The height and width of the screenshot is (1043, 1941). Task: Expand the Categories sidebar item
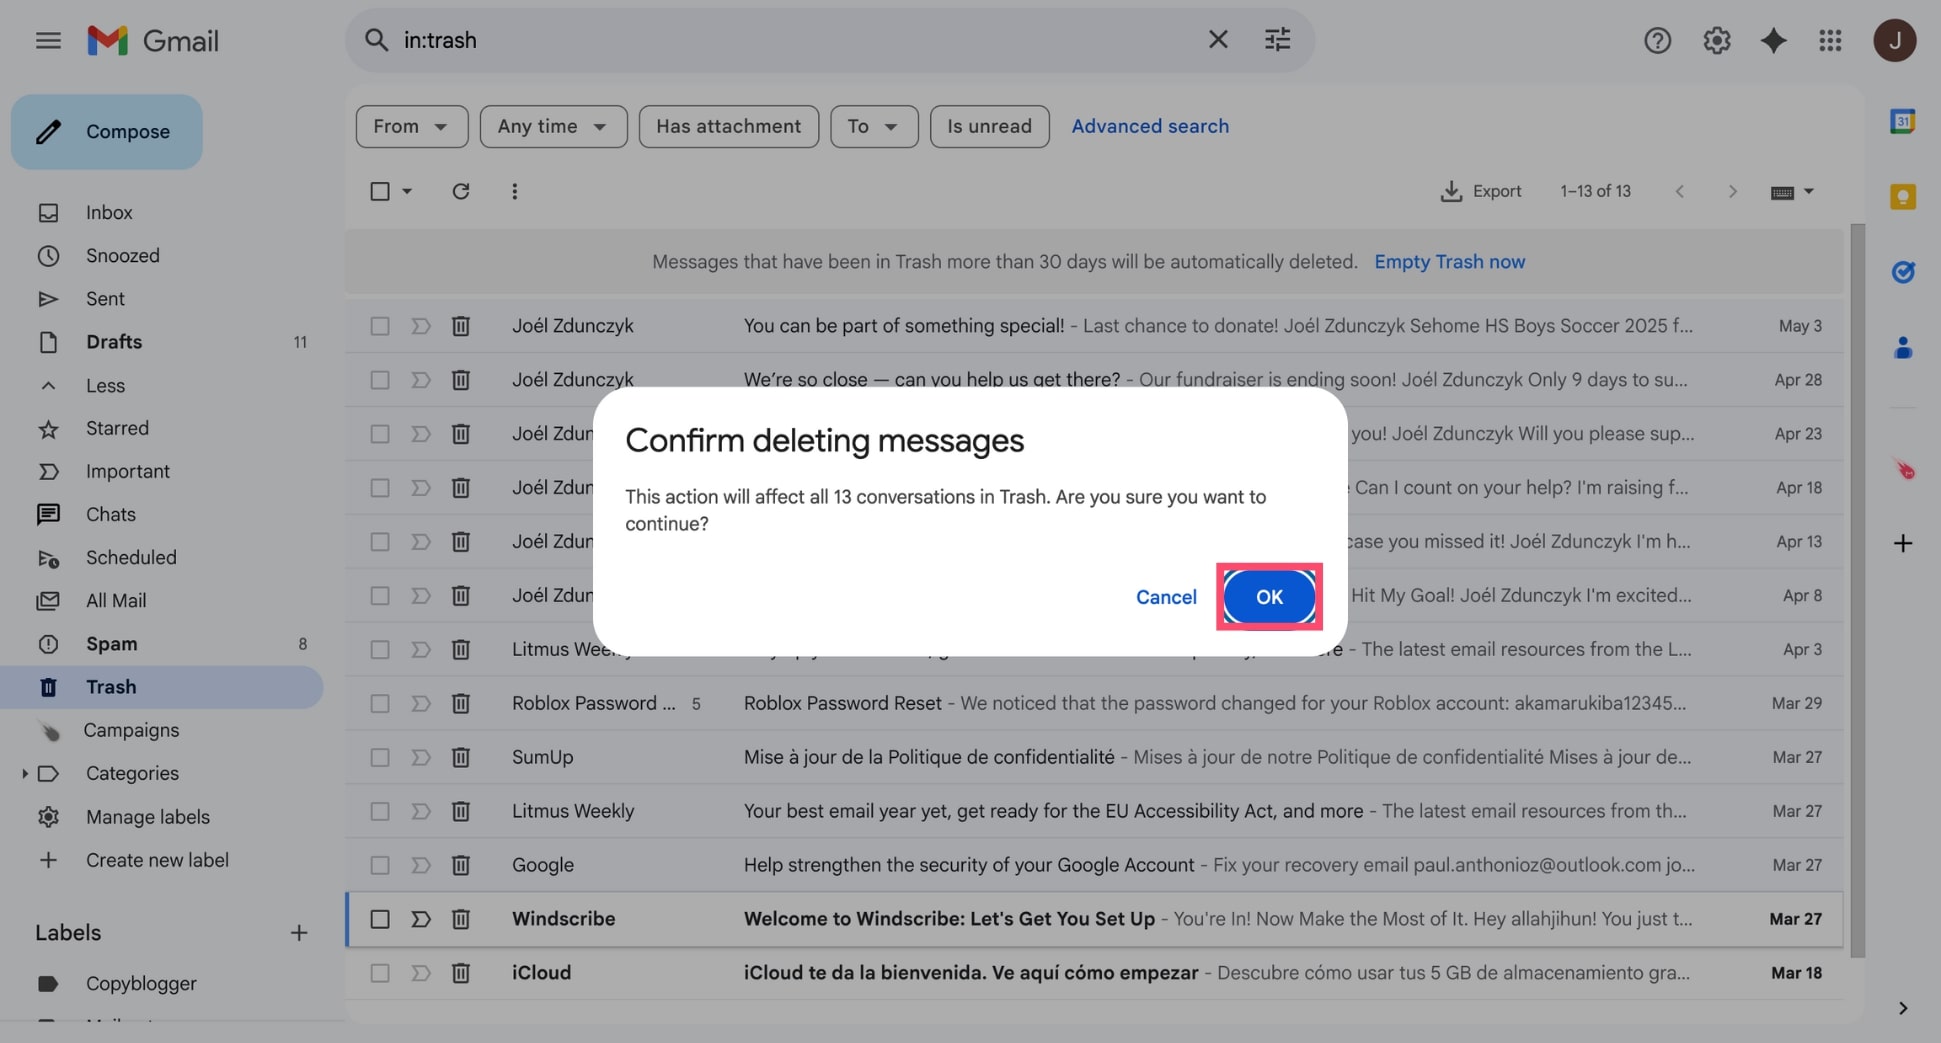click(24, 773)
